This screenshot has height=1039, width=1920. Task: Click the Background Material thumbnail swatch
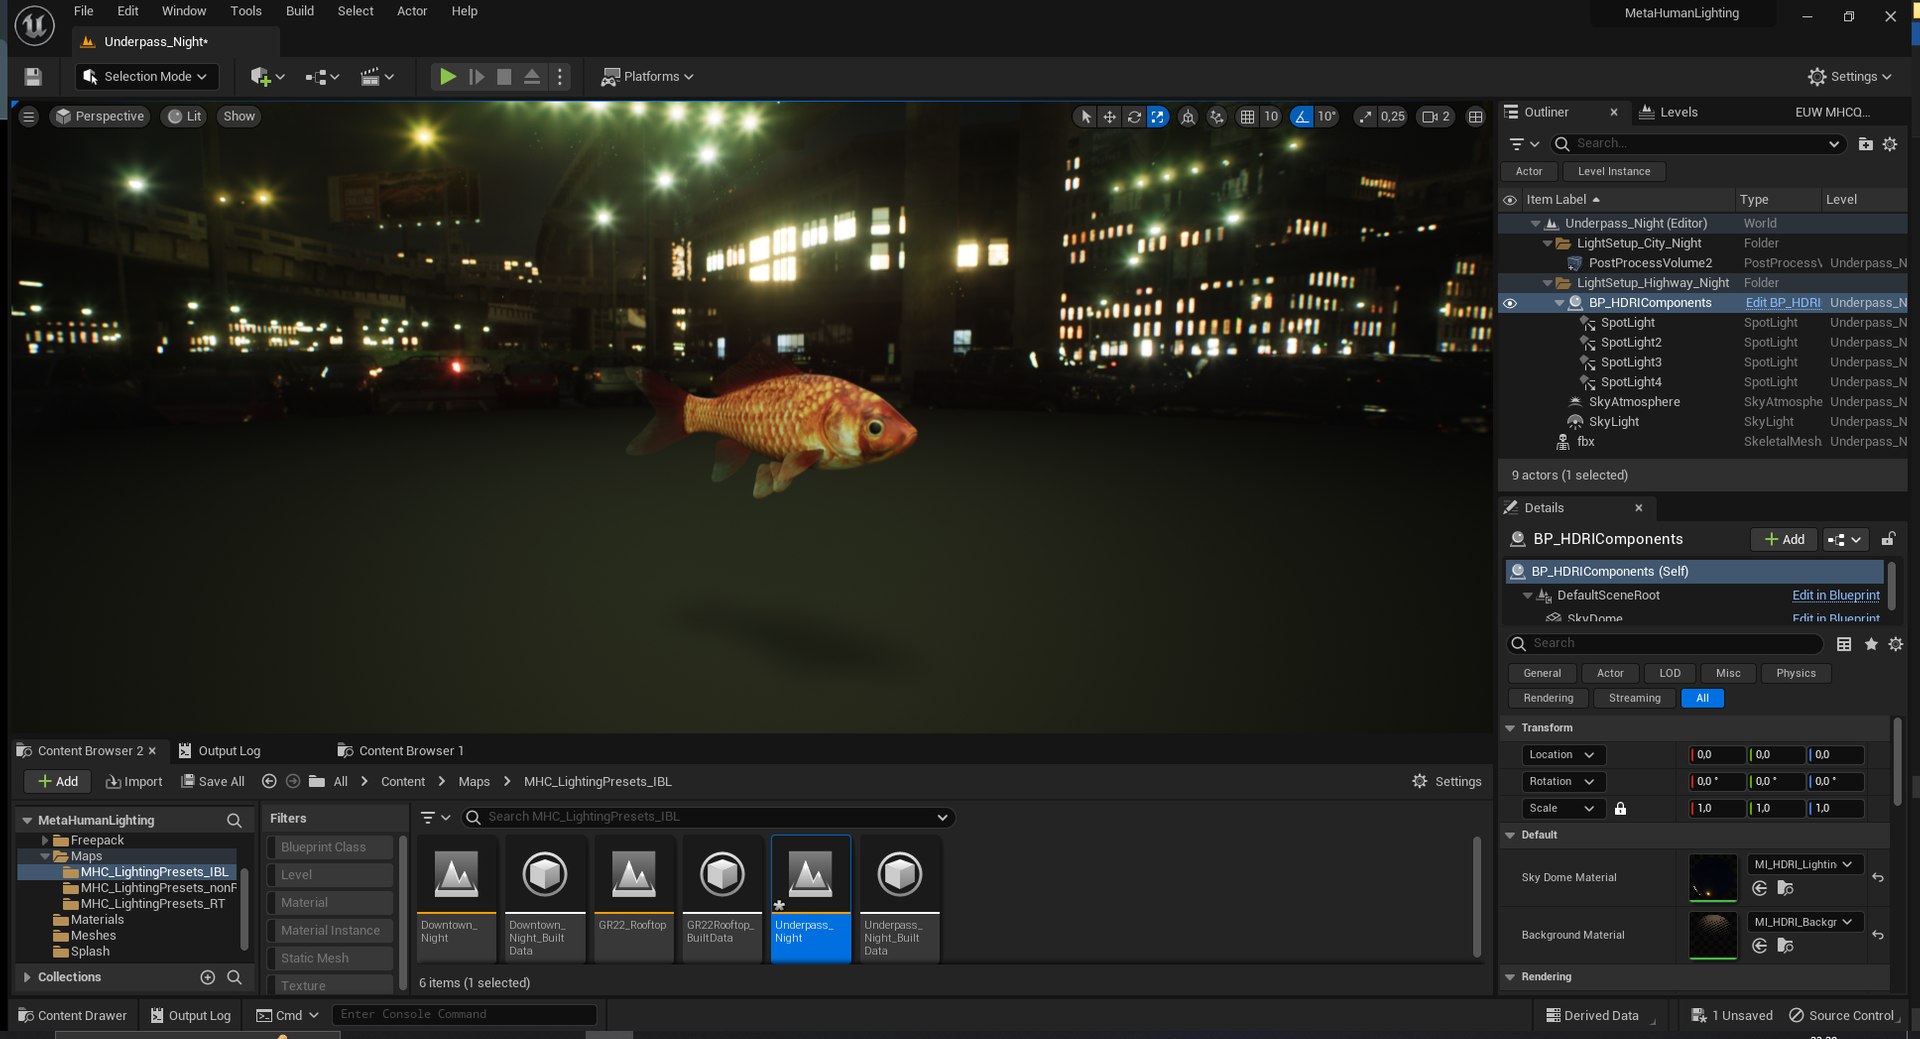click(1712, 935)
